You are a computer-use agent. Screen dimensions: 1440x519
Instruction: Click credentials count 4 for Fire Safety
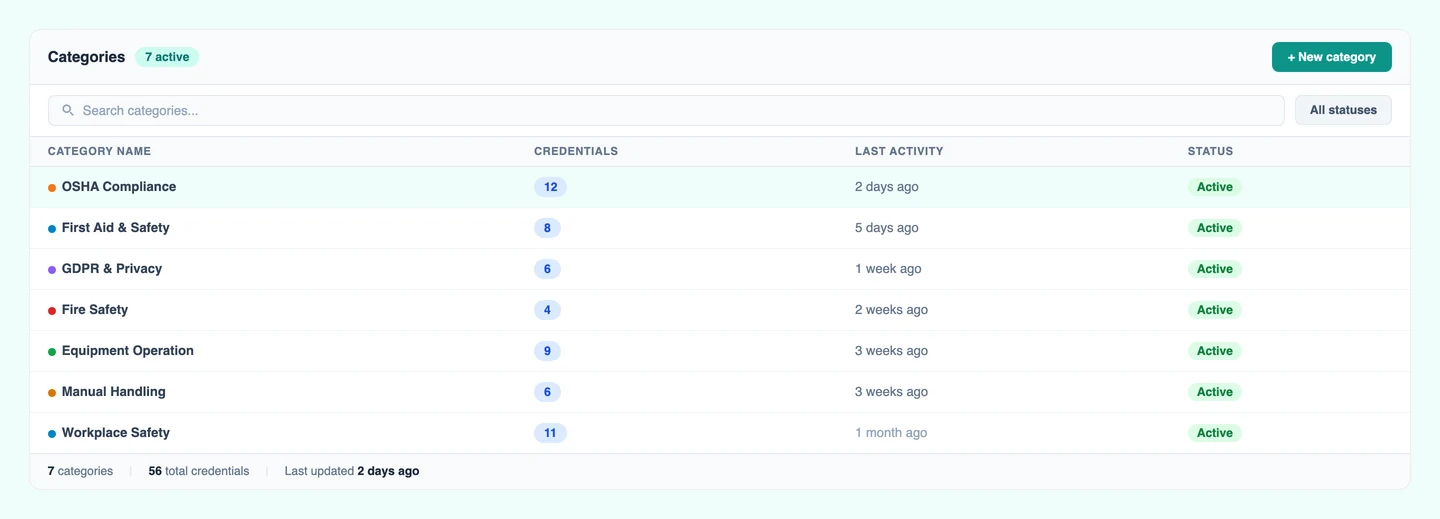click(x=547, y=310)
